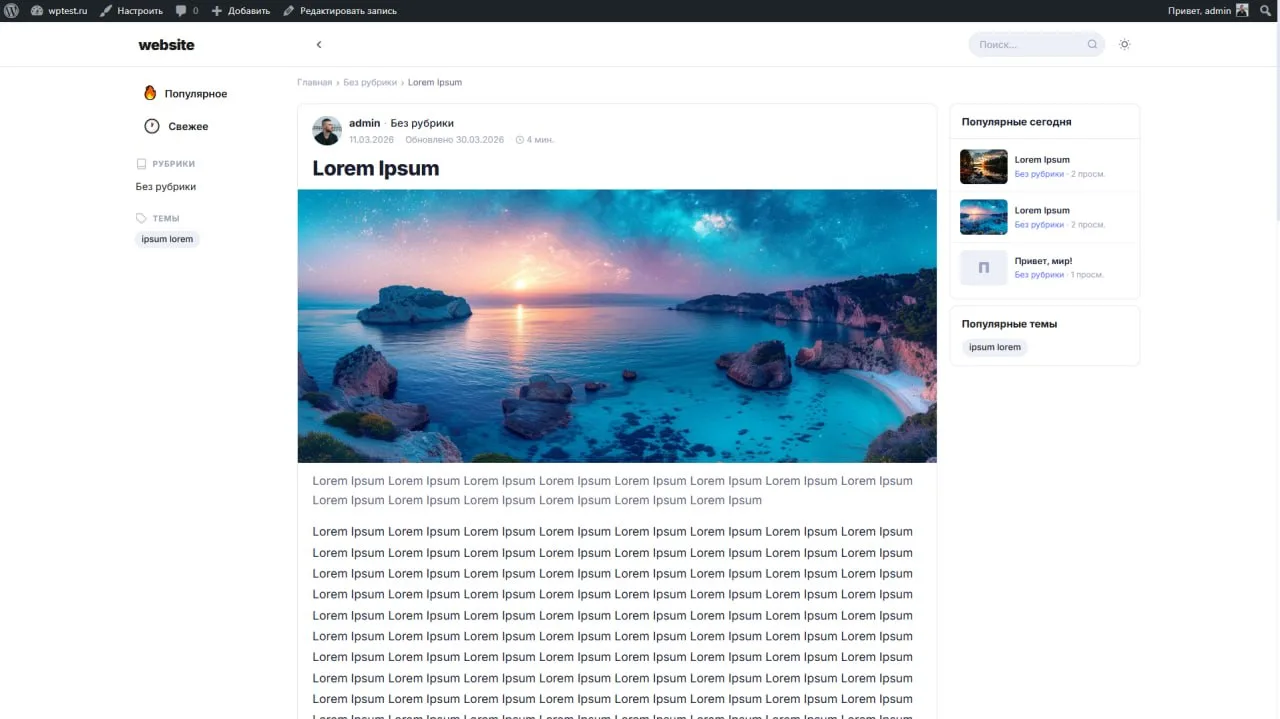Open first Lorem Ipsum popular post thumbnail
The height and width of the screenshot is (719, 1280).
[984, 167]
